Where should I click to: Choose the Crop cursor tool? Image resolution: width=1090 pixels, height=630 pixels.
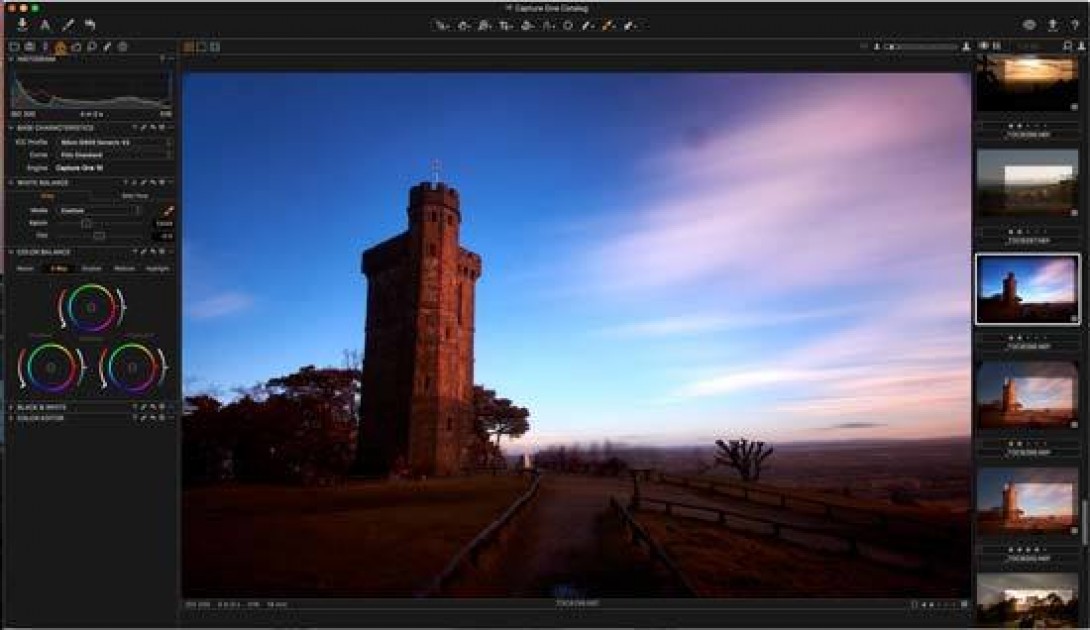[505, 26]
